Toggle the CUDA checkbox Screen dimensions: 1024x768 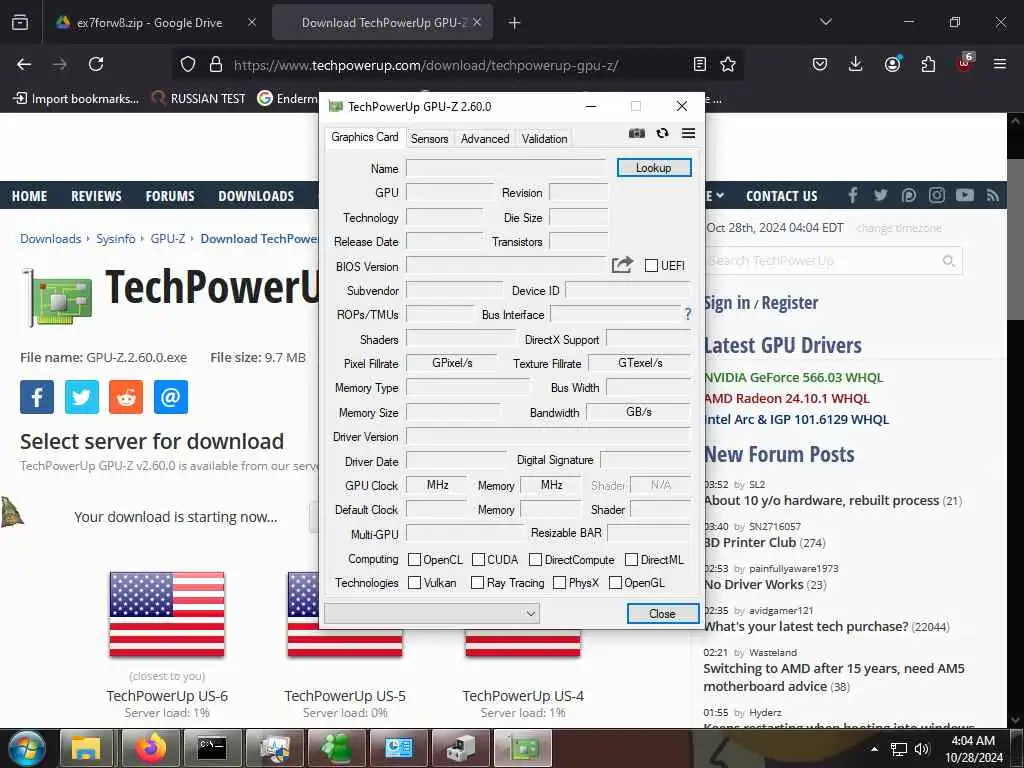point(478,560)
